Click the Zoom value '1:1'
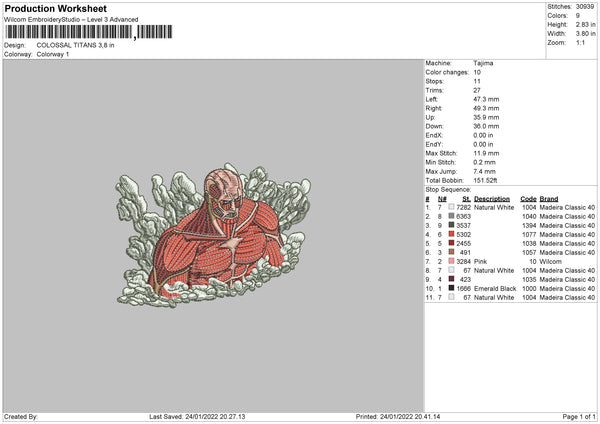Image resolution: width=600 pixels, height=424 pixels. click(580, 42)
